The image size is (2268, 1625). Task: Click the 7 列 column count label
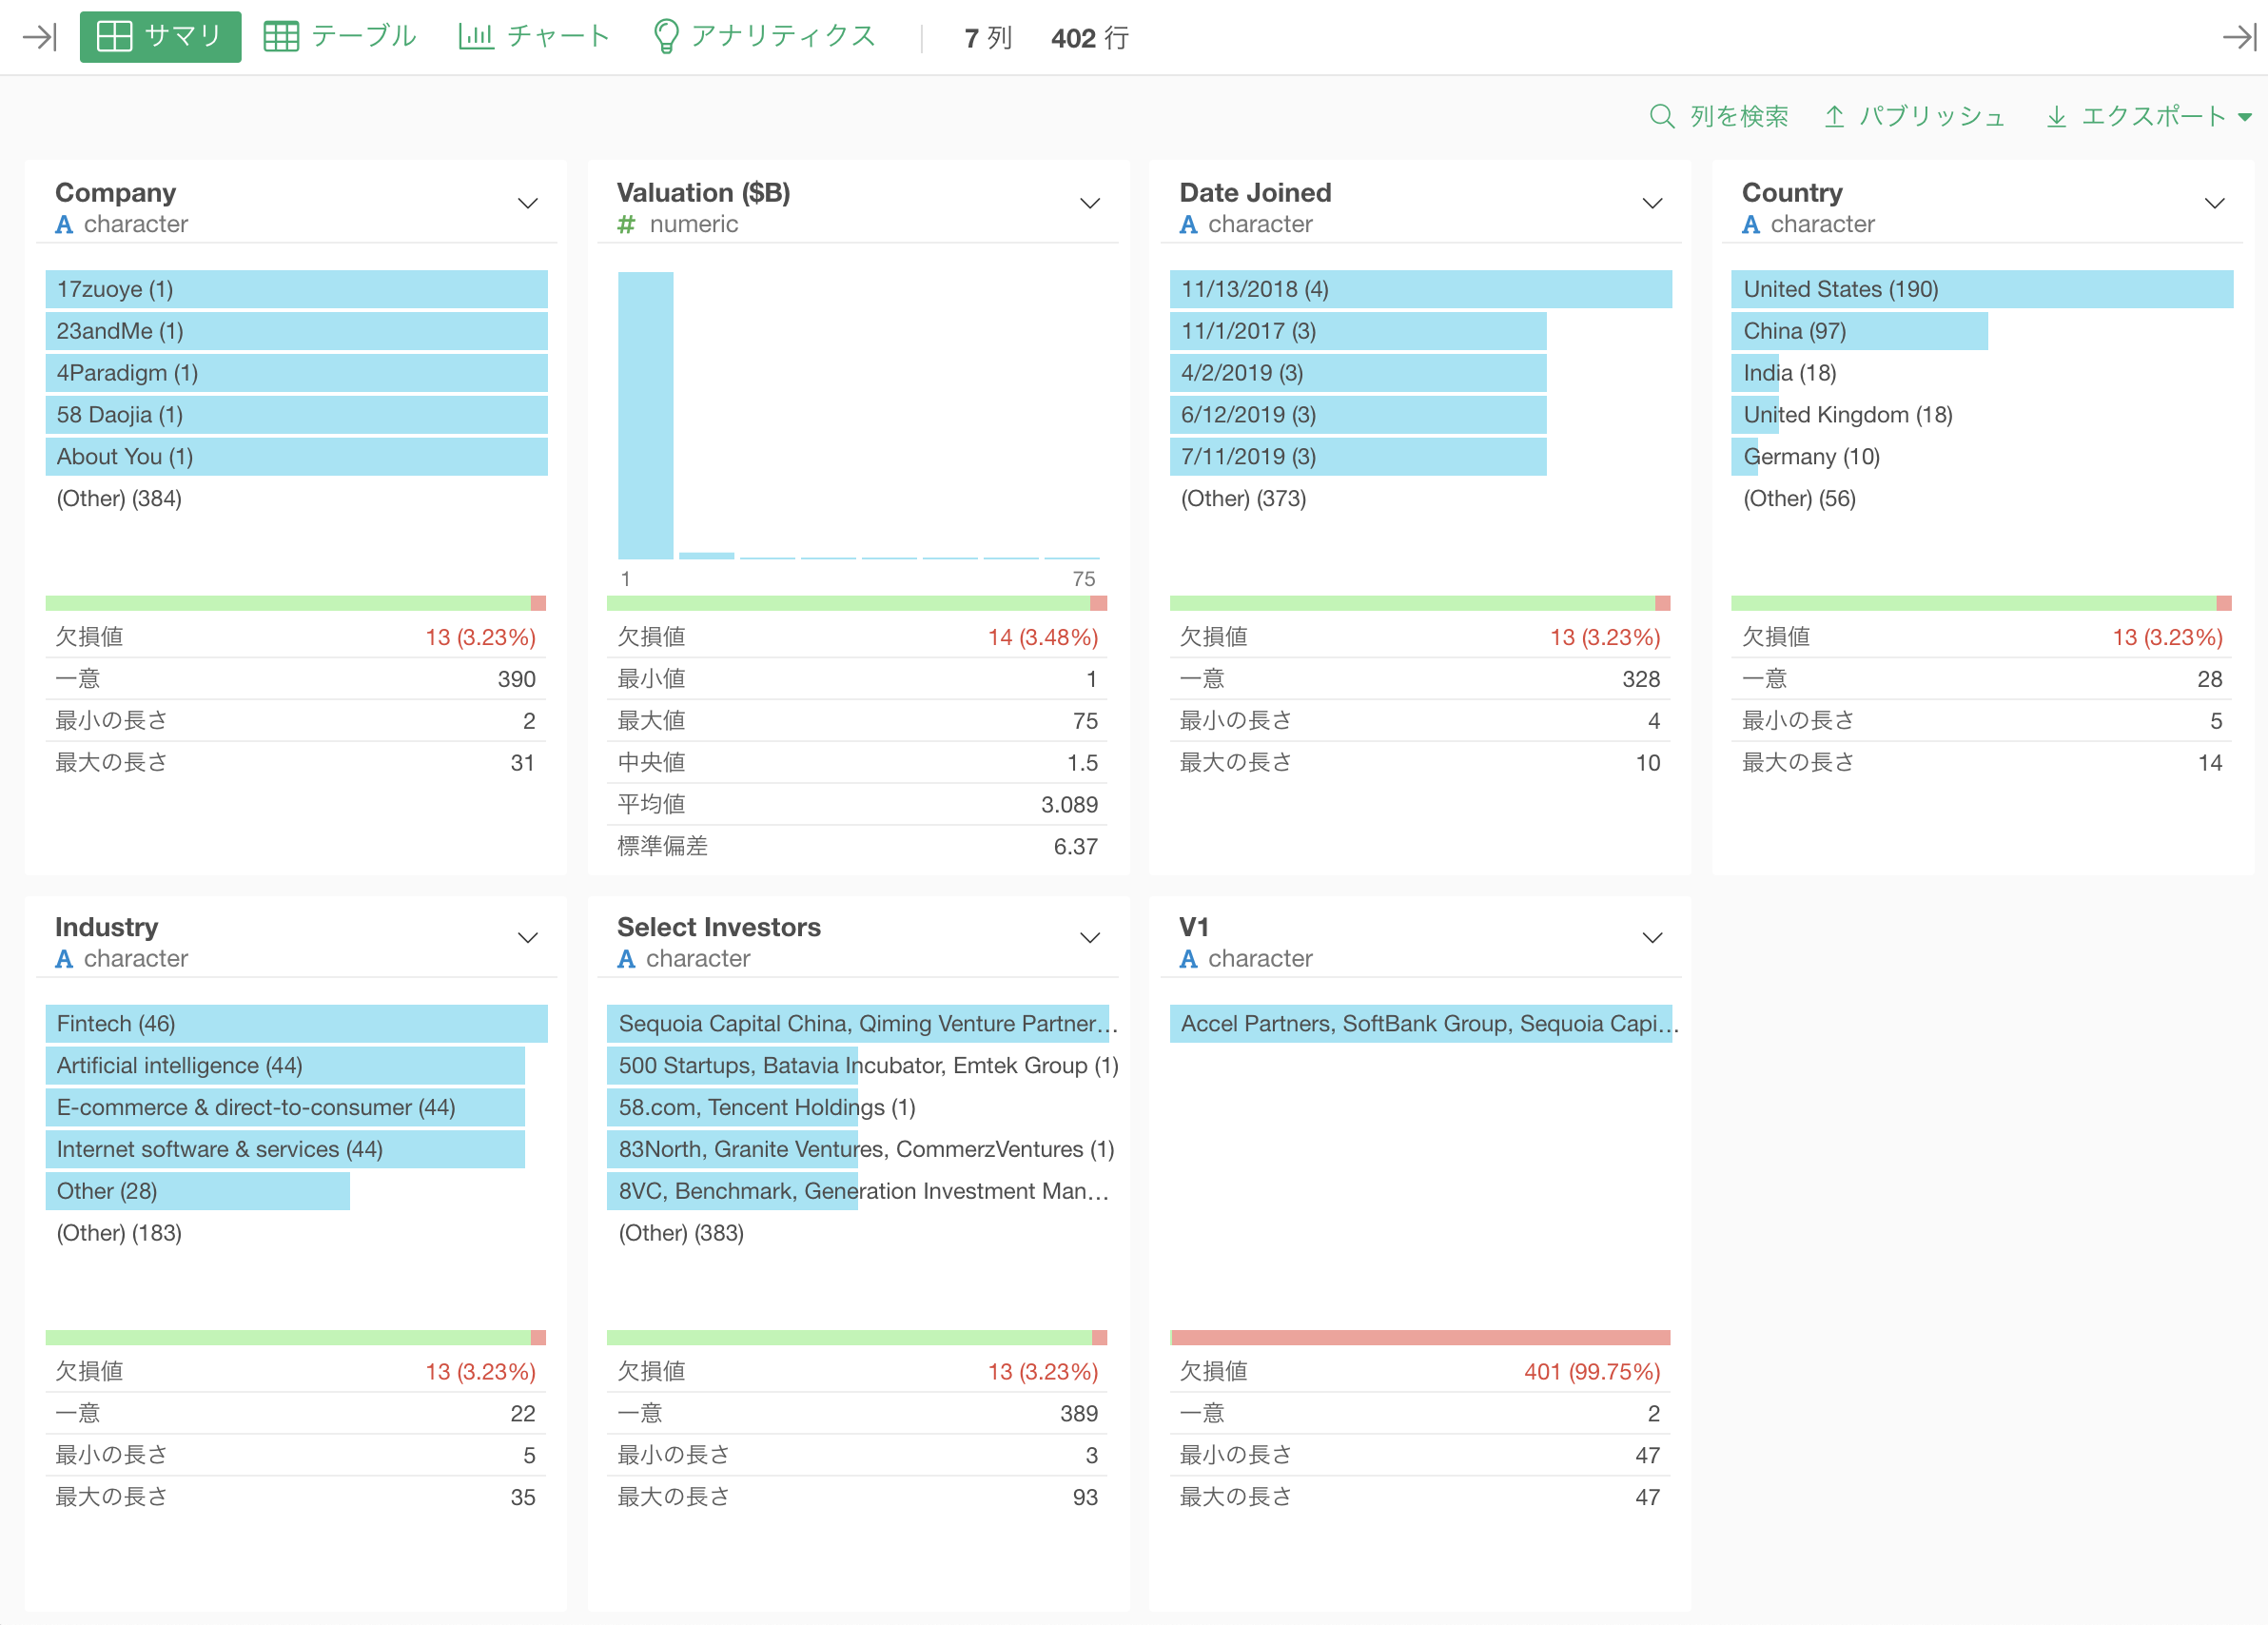[x=988, y=38]
